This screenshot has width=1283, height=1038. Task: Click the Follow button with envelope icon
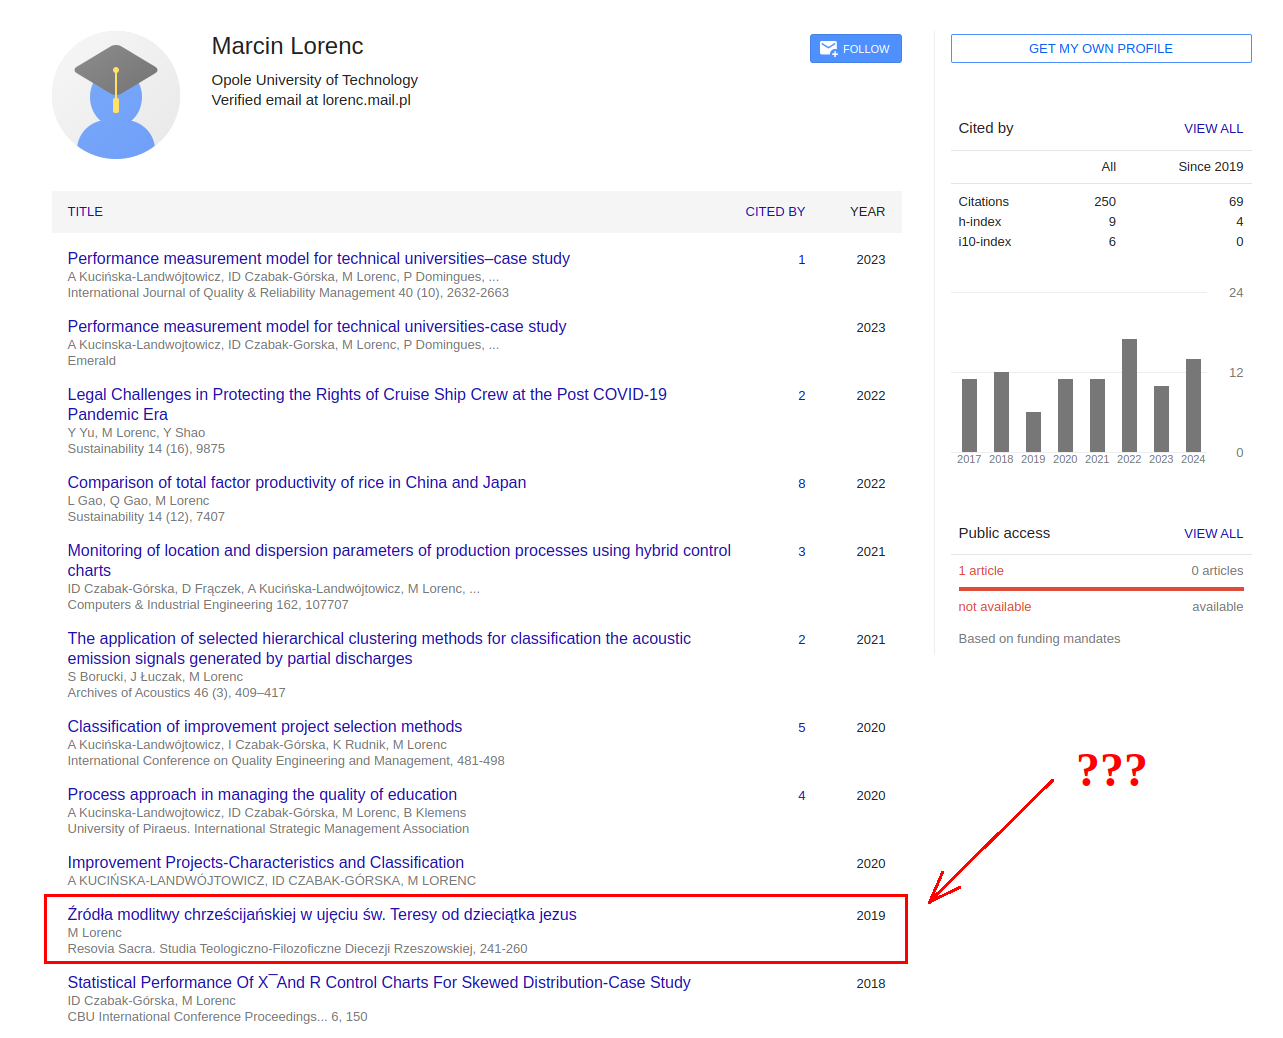(x=855, y=49)
